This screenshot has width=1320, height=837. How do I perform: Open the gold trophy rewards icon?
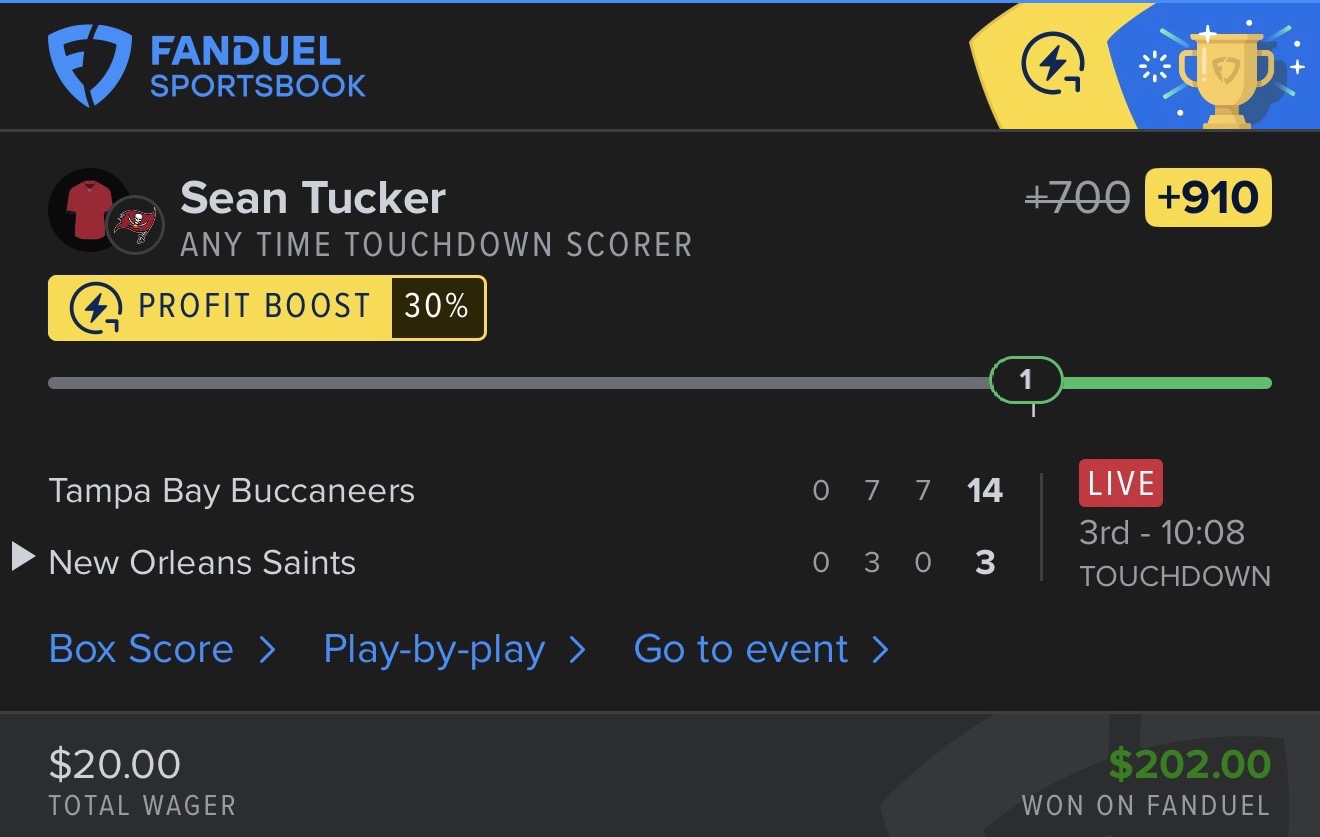(1226, 75)
